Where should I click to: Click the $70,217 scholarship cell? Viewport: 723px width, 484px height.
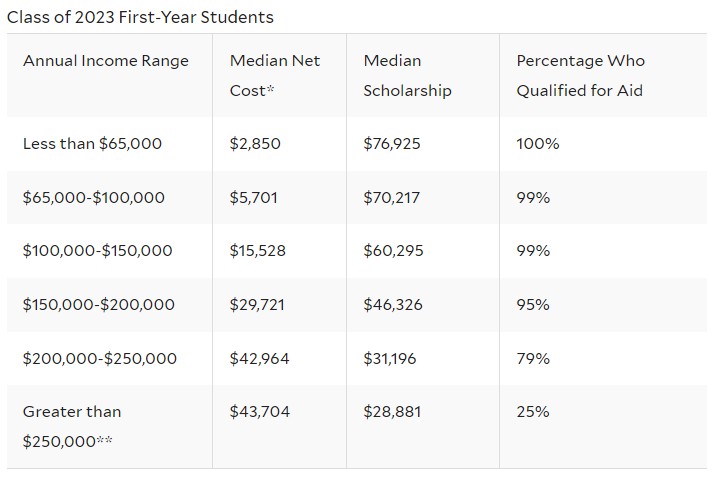point(392,198)
